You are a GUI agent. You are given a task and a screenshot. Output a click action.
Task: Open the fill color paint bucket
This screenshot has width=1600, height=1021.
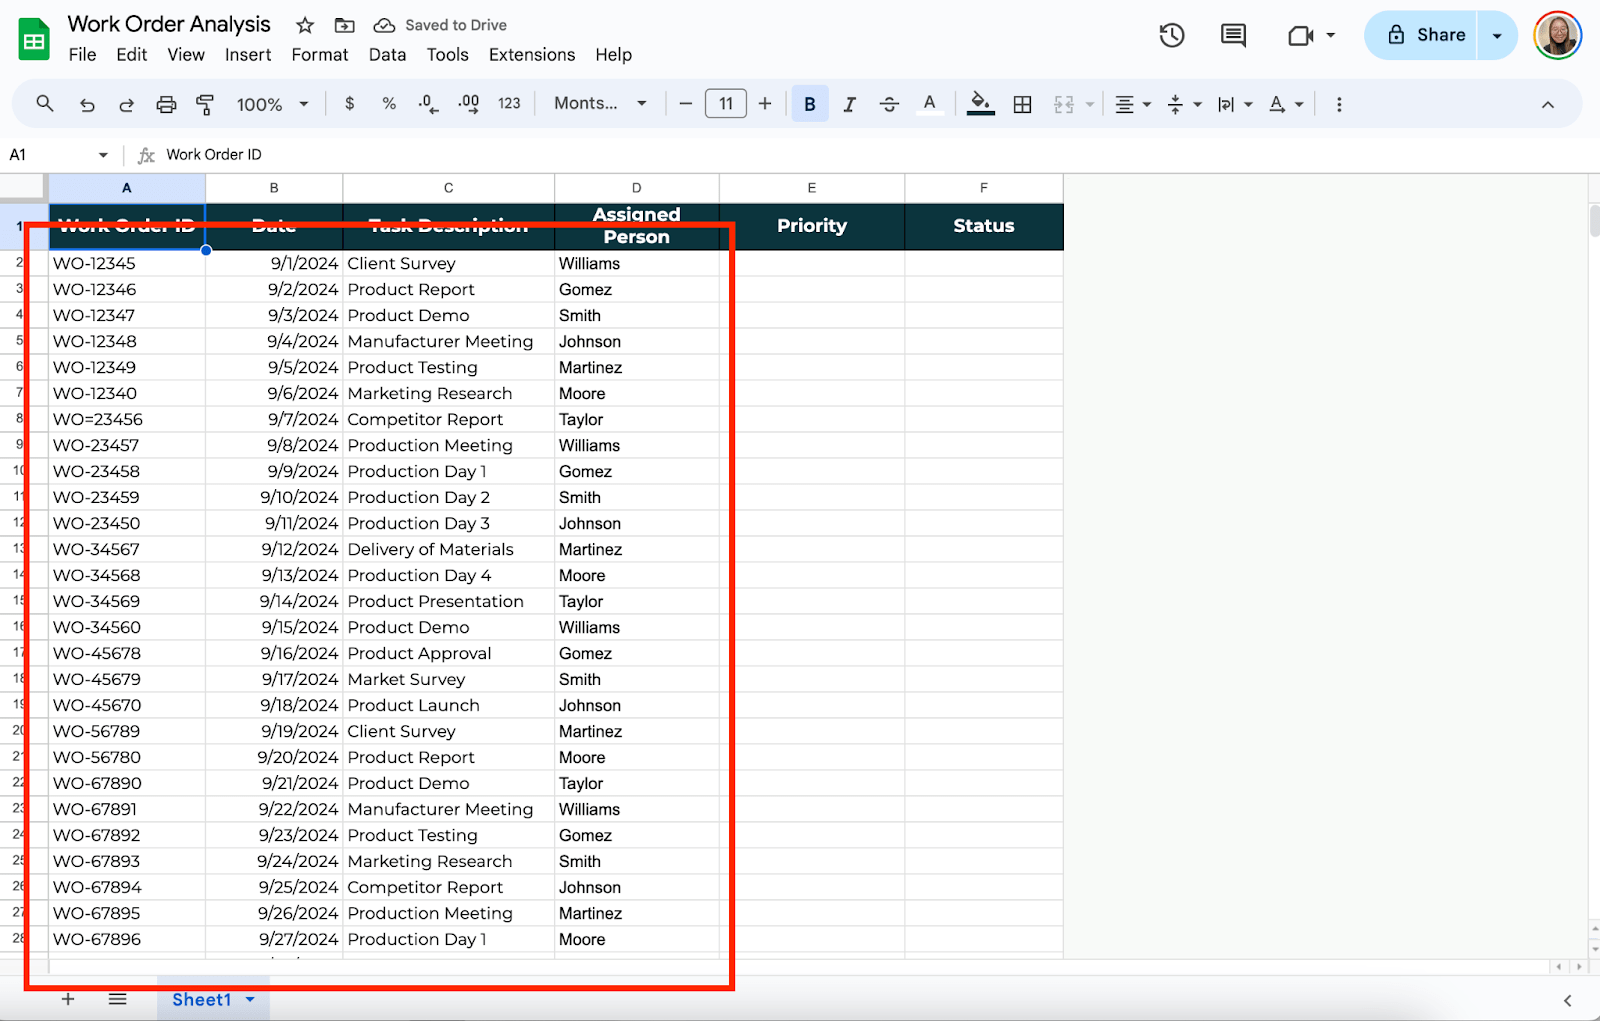980,104
